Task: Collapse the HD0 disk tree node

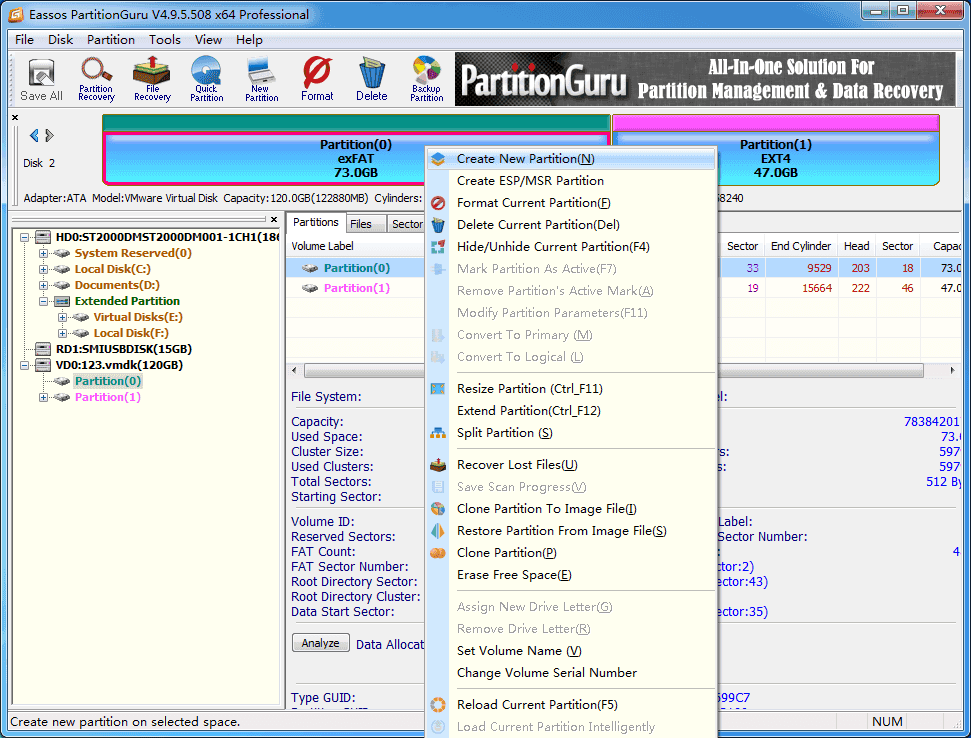Action: (x=24, y=237)
